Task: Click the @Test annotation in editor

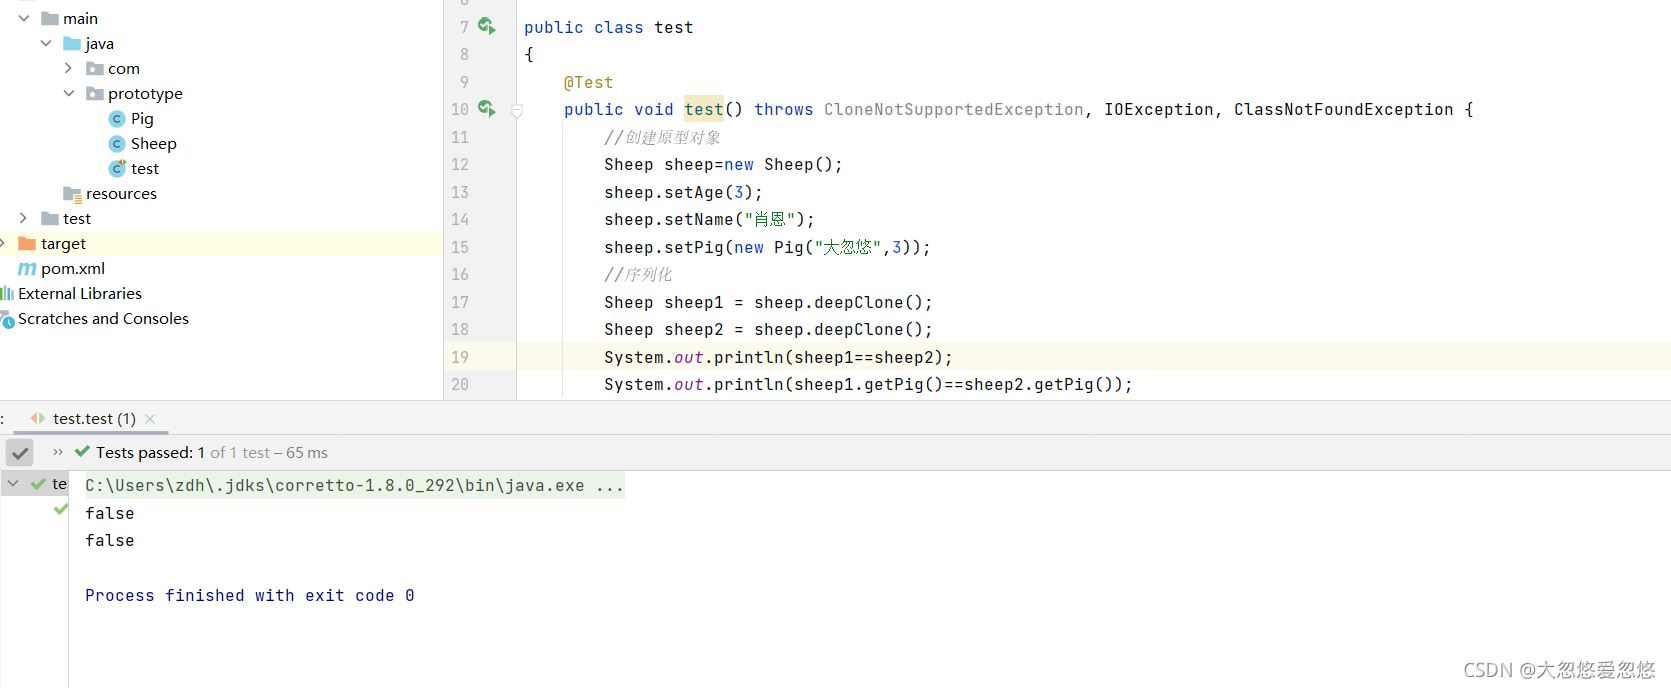Action: tap(588, 82)
